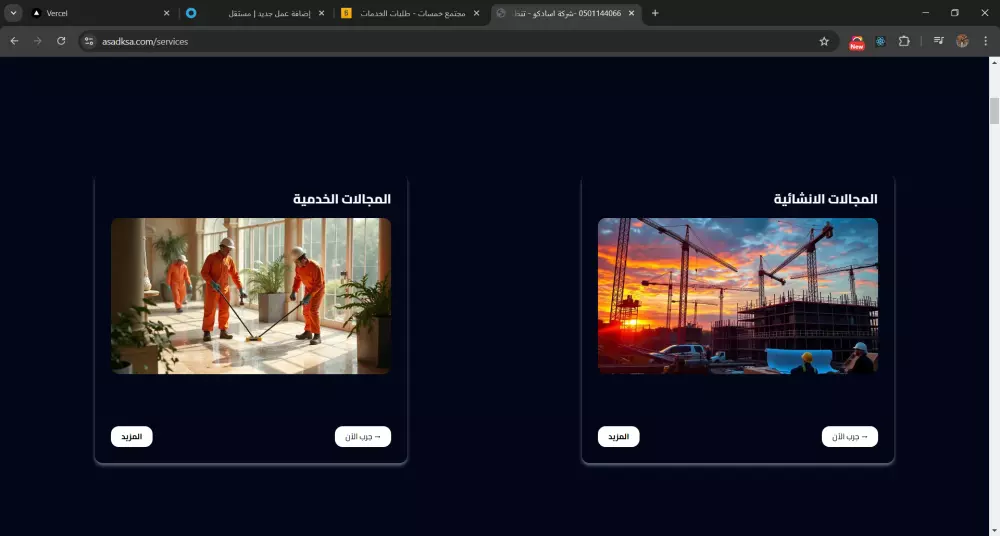Close the Vercel tab
This screenshot has width=1000, height=536.
pos(166,13)
